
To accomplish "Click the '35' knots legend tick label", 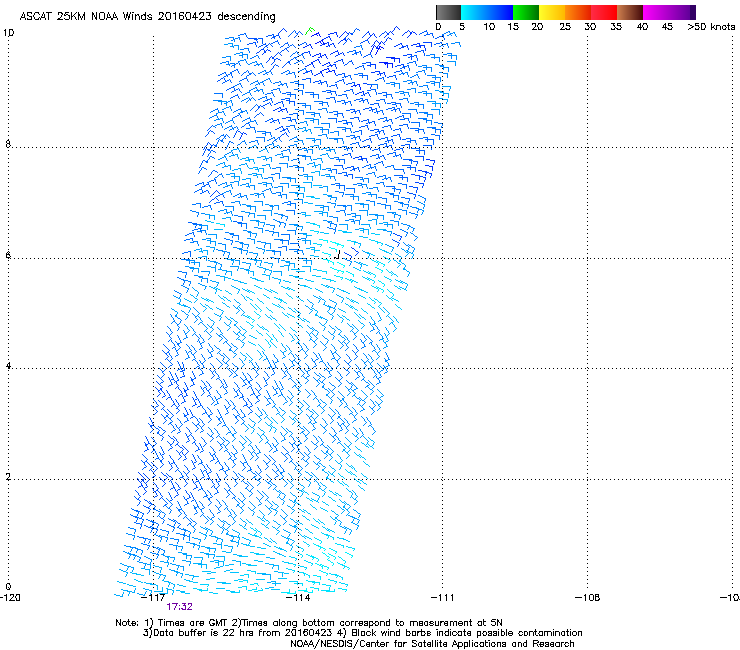I will coord(616,27).
